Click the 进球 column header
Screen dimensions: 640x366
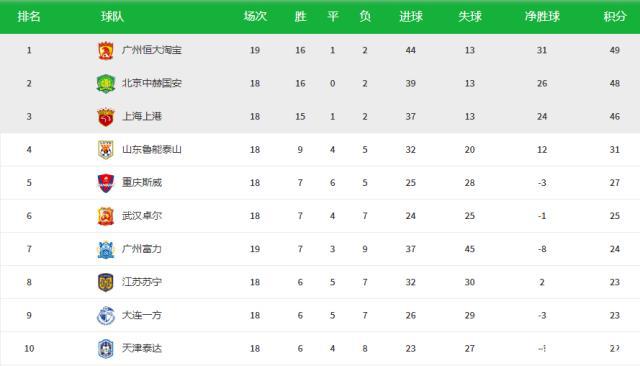click(411, 16)
